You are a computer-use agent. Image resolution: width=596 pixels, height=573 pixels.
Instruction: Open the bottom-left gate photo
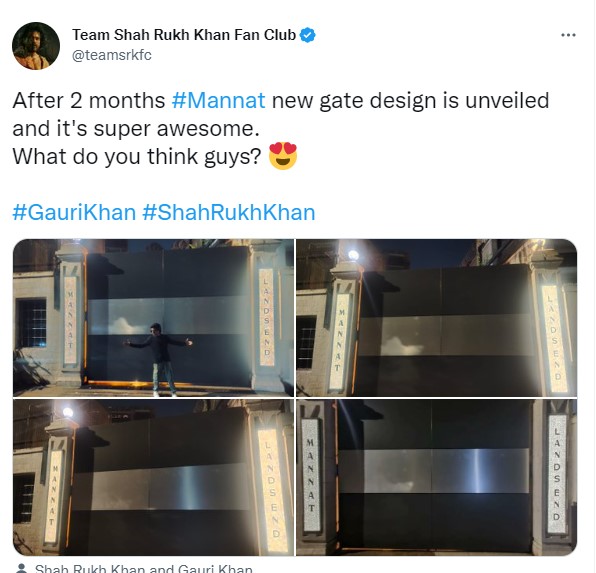click(153, 477)
